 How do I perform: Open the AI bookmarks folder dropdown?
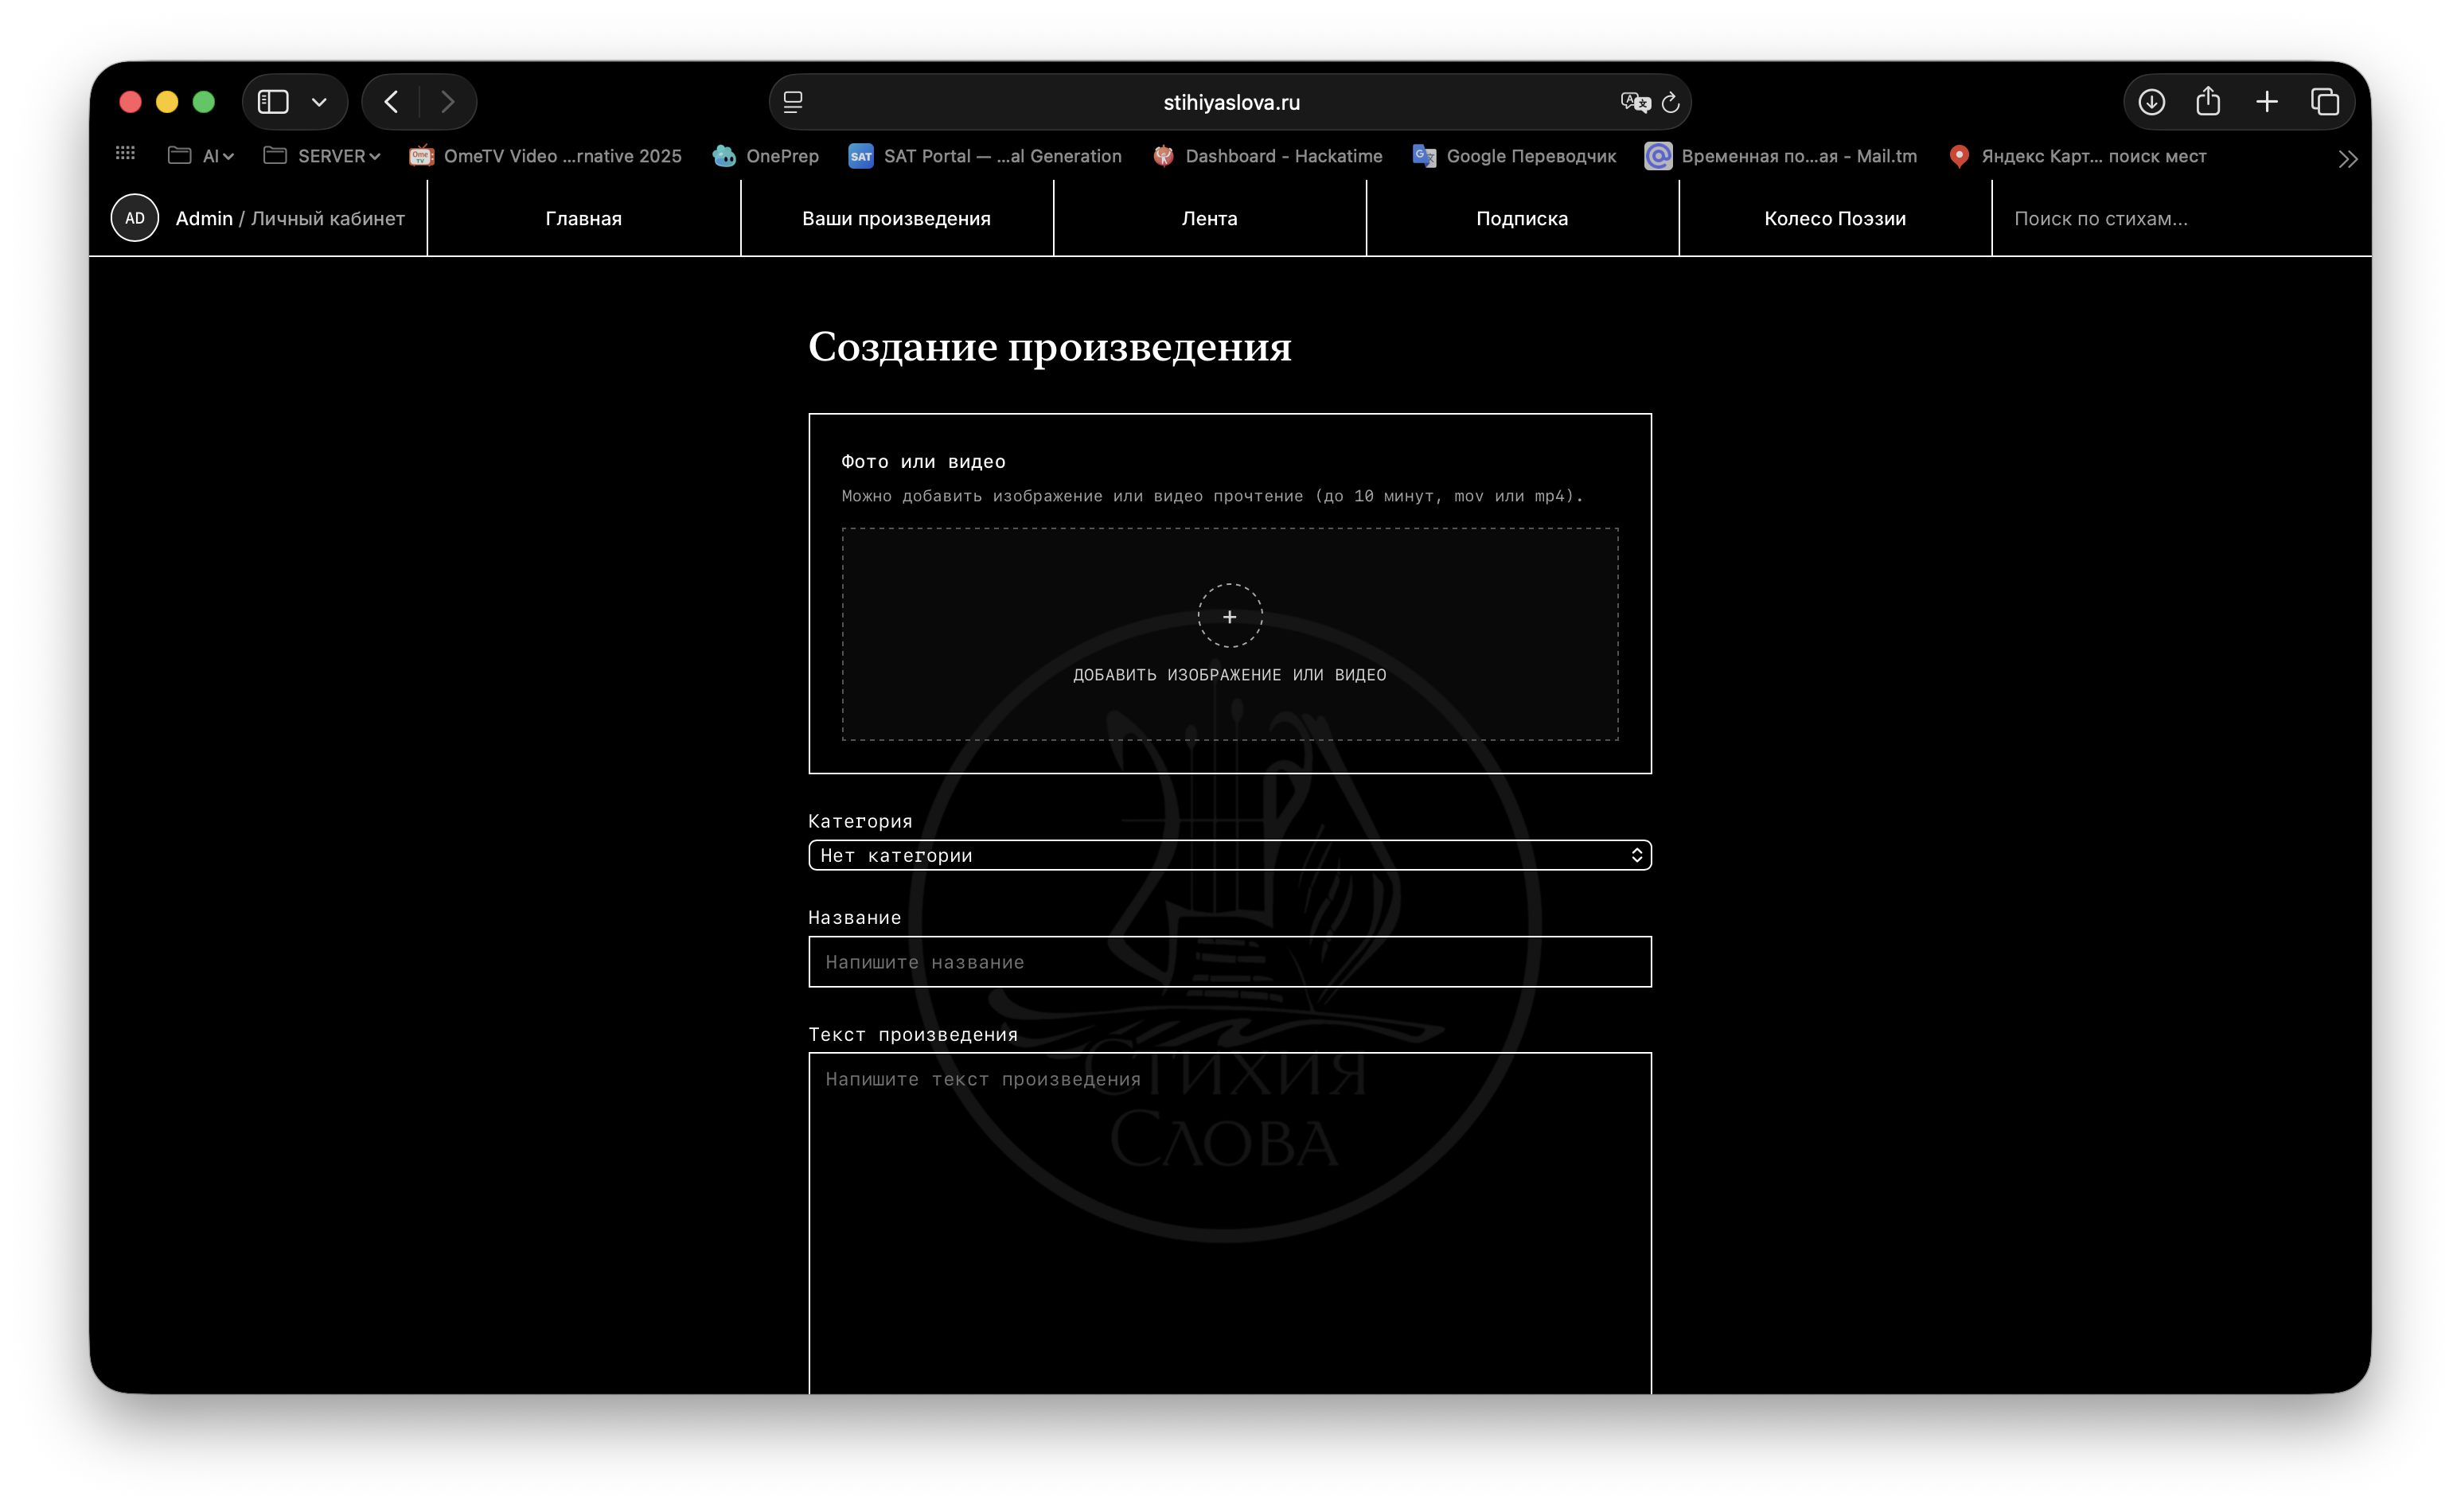(x=201, y=156)
